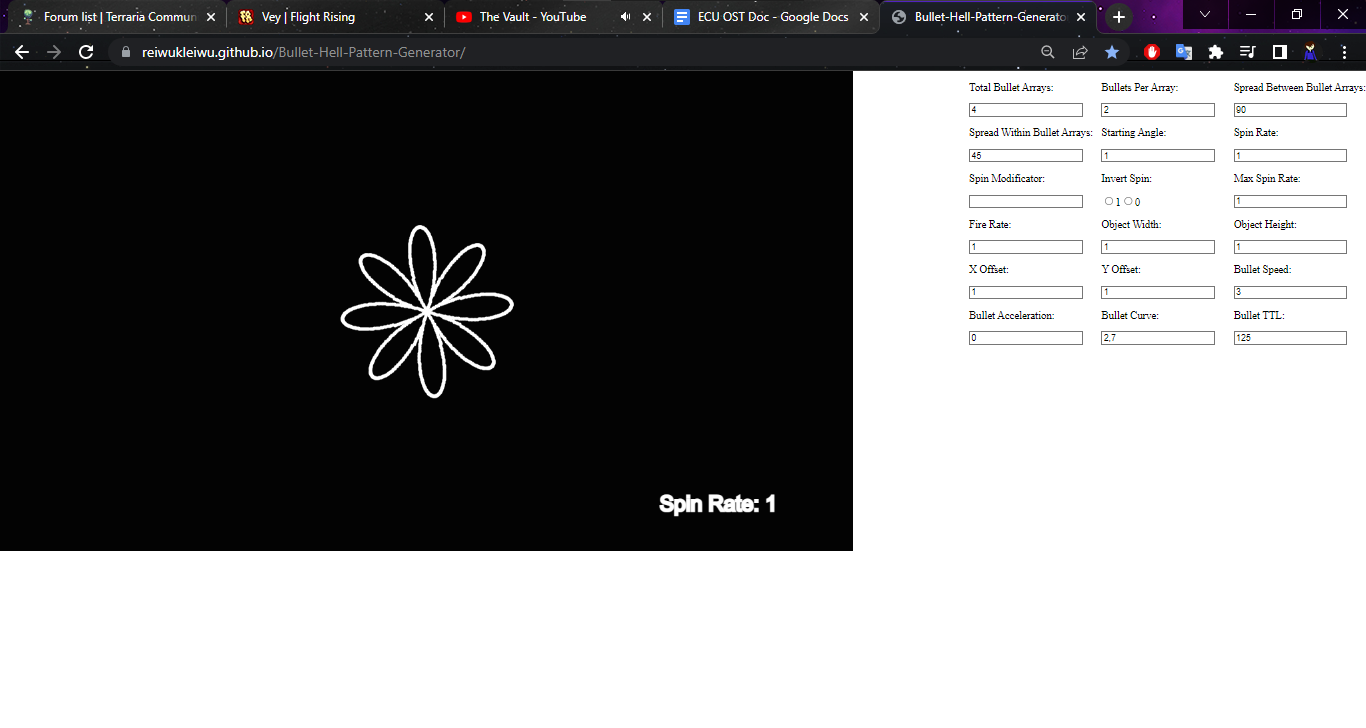Click the forward navigation arrow
Image resolution: width=1366 pixels, height=728 pixels.
(54, 52)
